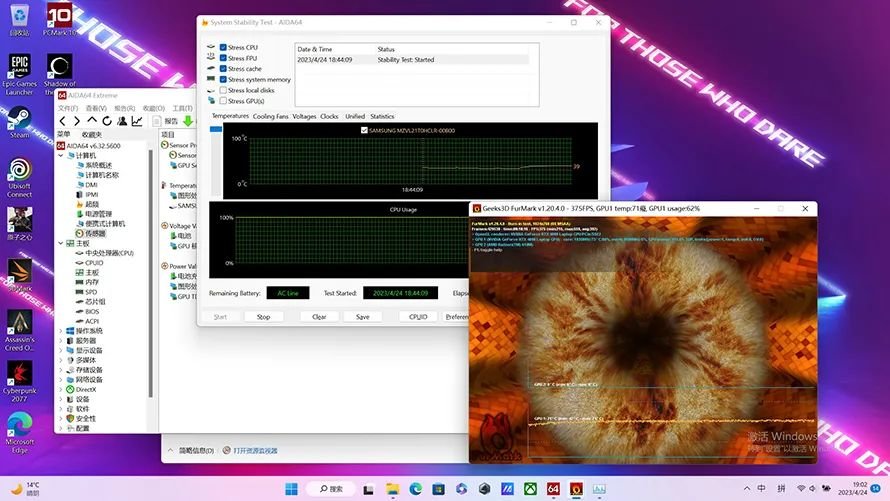Enable the Stress GPU(s) checkbox

[x=223, y=101]
